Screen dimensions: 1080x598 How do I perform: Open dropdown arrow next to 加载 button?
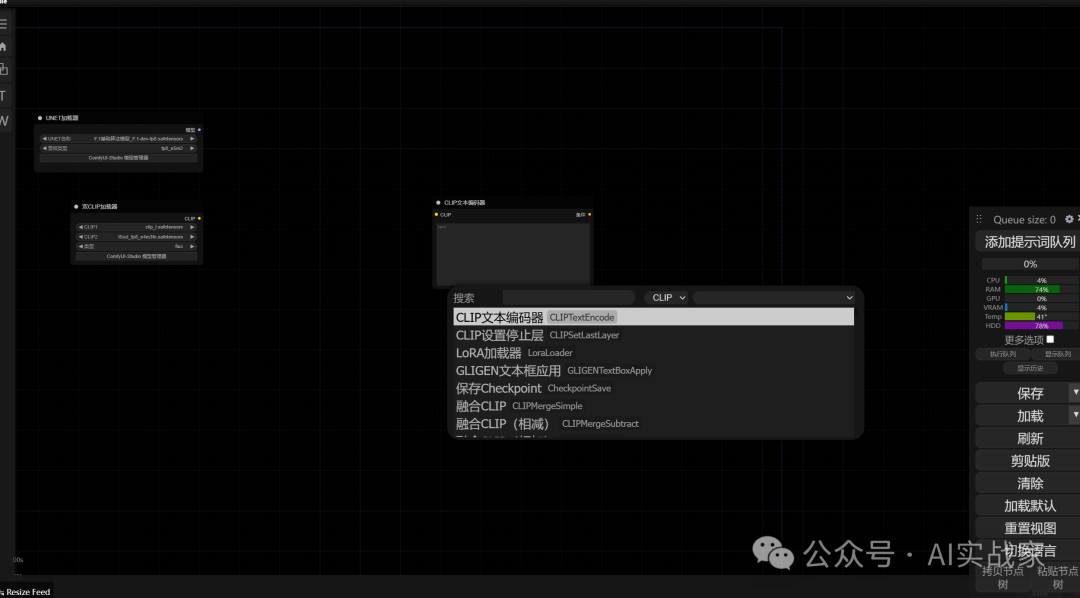click(1074, 415)
